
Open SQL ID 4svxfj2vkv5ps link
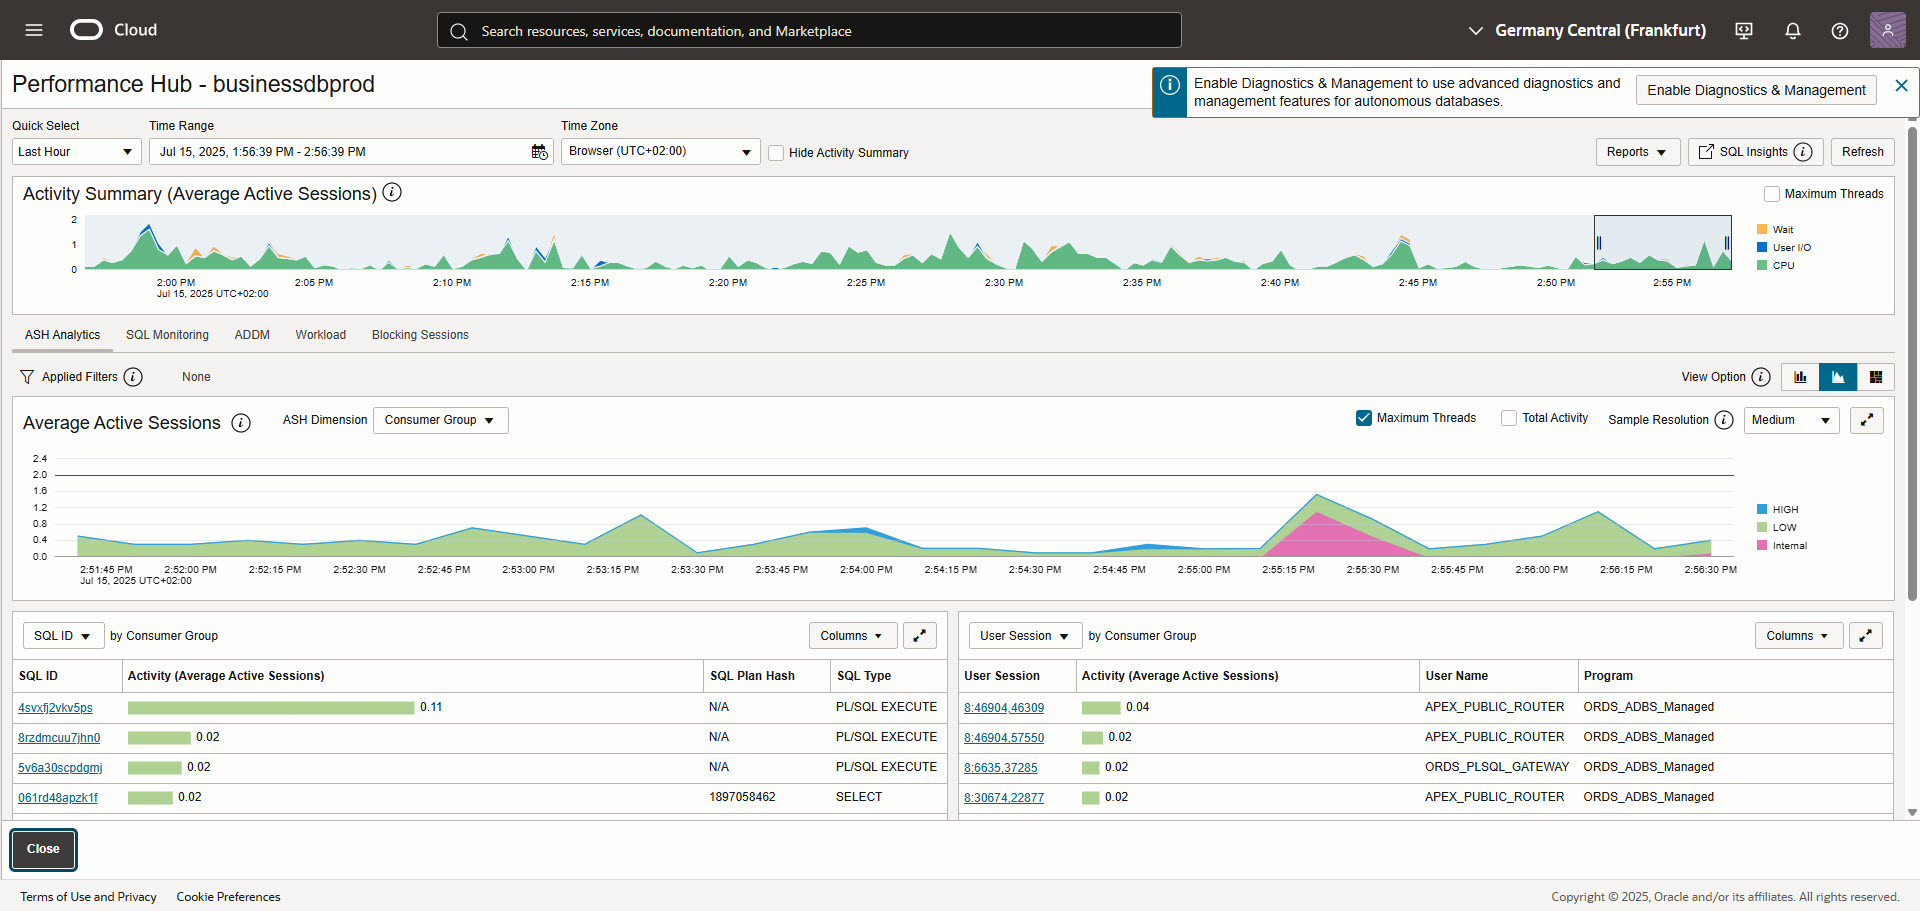[55, 708]
